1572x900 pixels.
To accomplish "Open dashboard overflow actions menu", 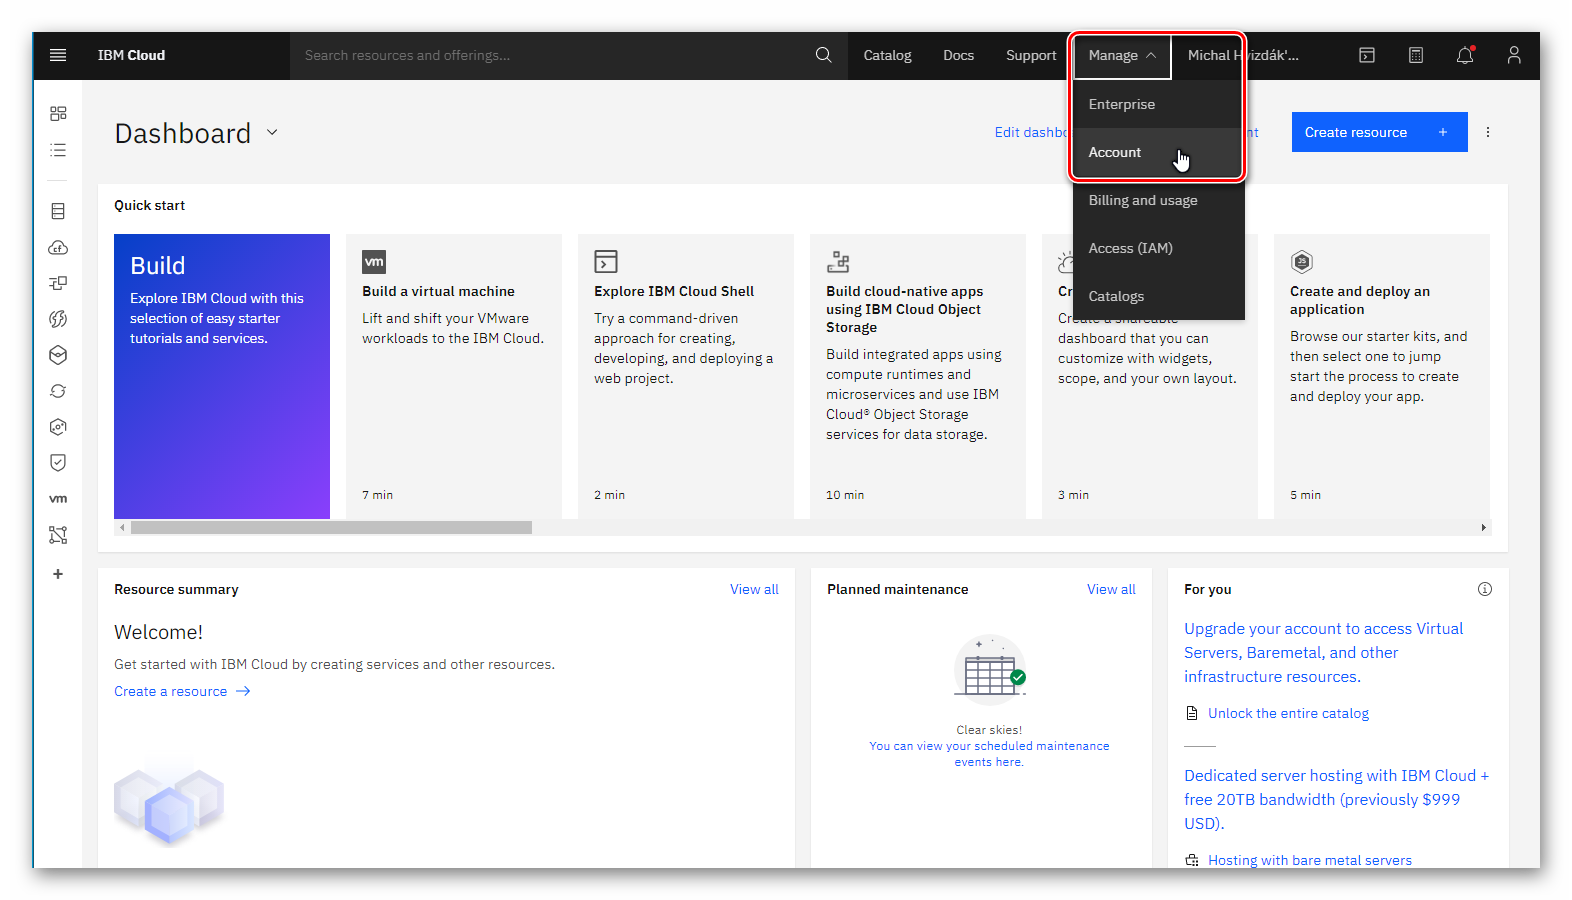I will [x=1488, y=132].
